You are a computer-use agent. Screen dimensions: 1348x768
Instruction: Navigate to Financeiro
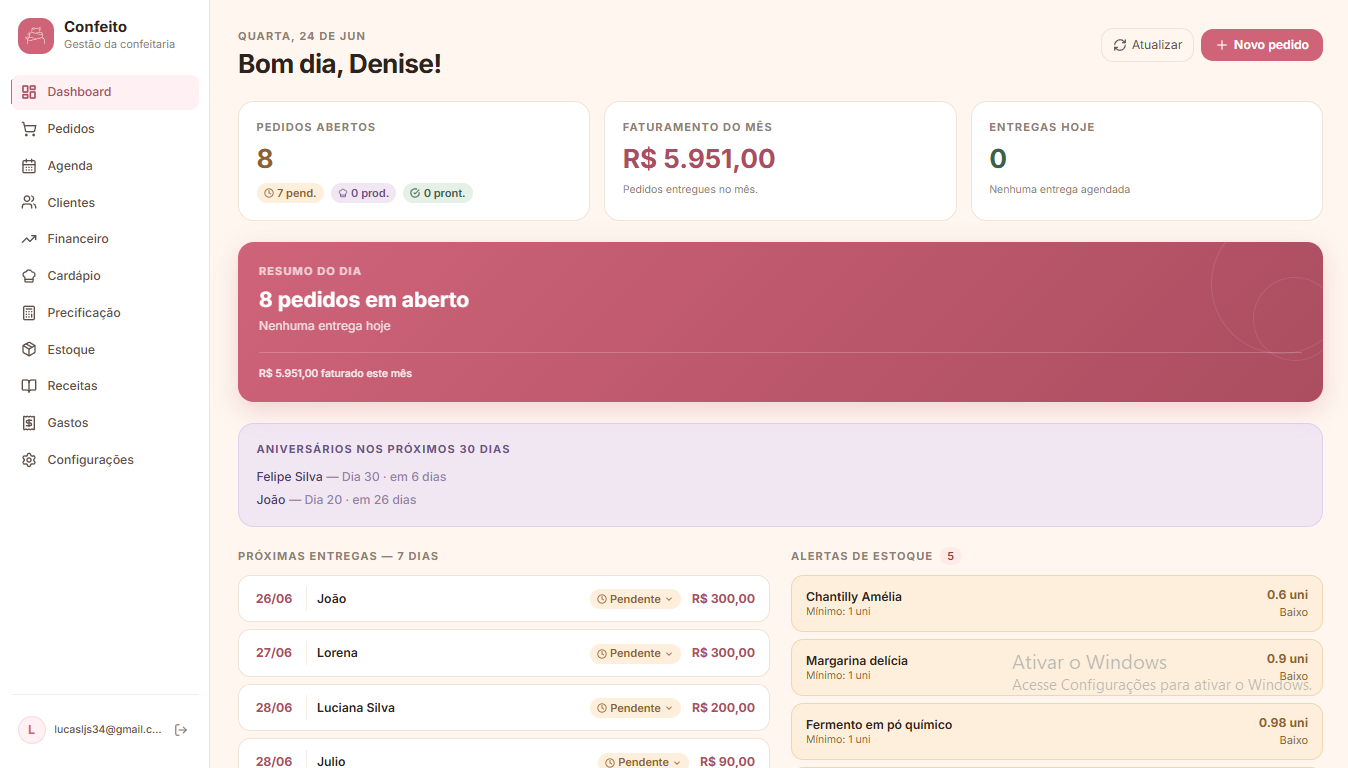click(105, 239)
